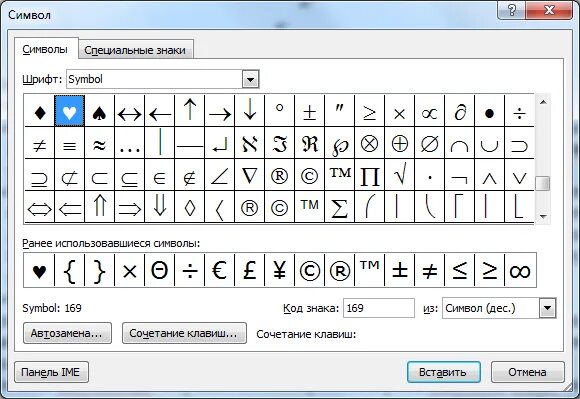Open the Шрифт font dropdown arrow
The image size is (580, 399).
pyautogui.click(x=250, y=79)
